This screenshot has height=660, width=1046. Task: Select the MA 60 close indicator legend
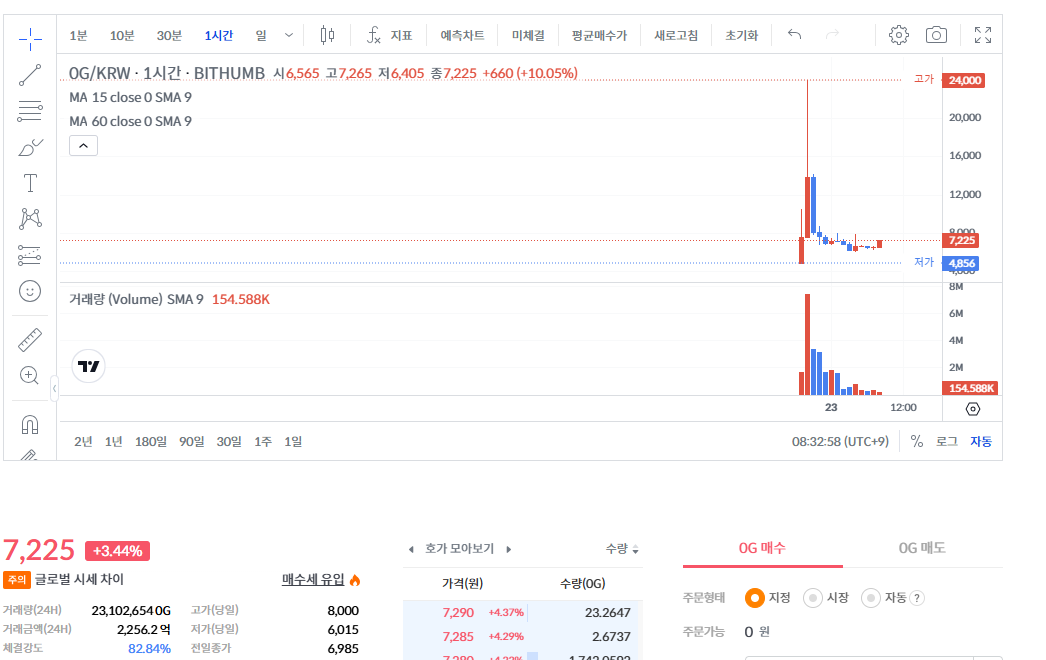pyautogui.click(x=131, y=121)
